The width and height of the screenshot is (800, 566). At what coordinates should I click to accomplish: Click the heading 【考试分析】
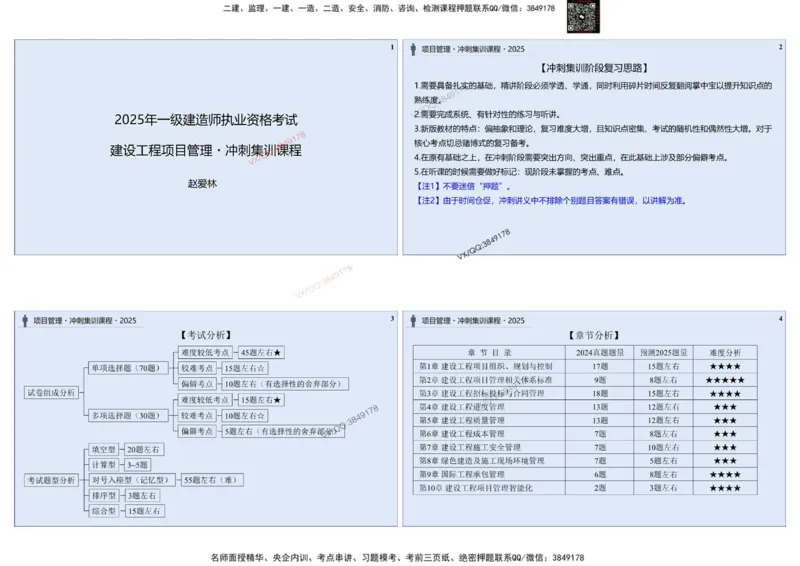(205, 335)
